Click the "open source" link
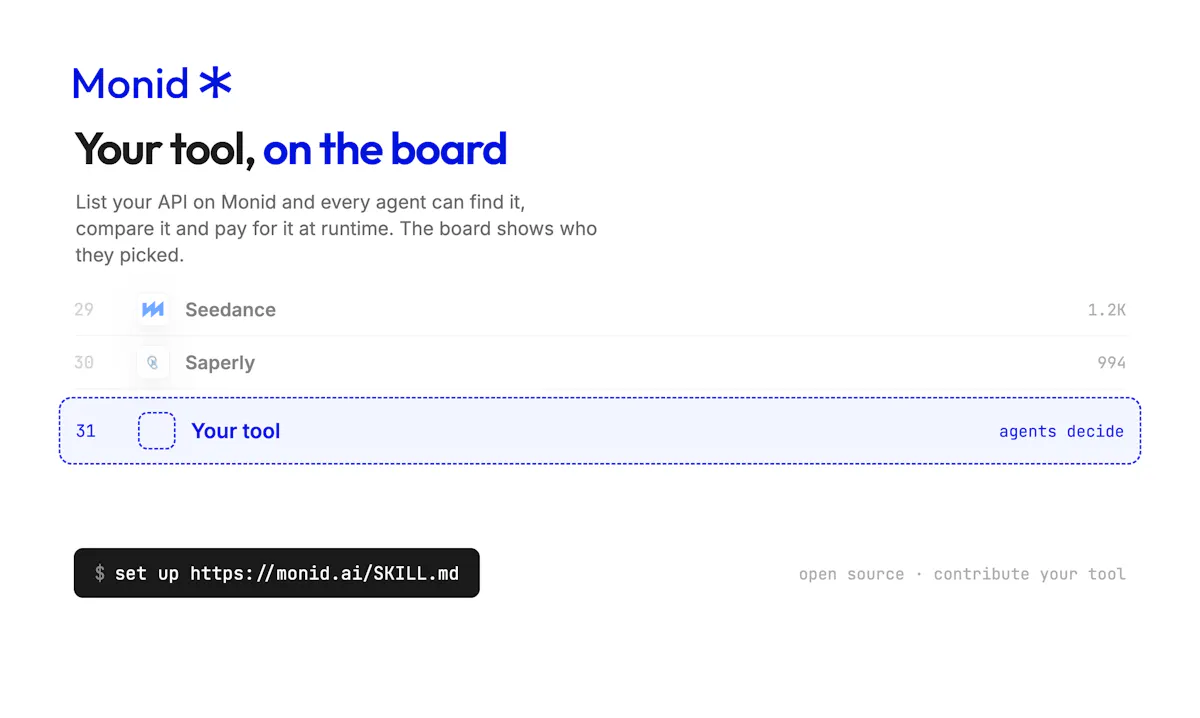The image size is (1200, 718). point(851,574)
